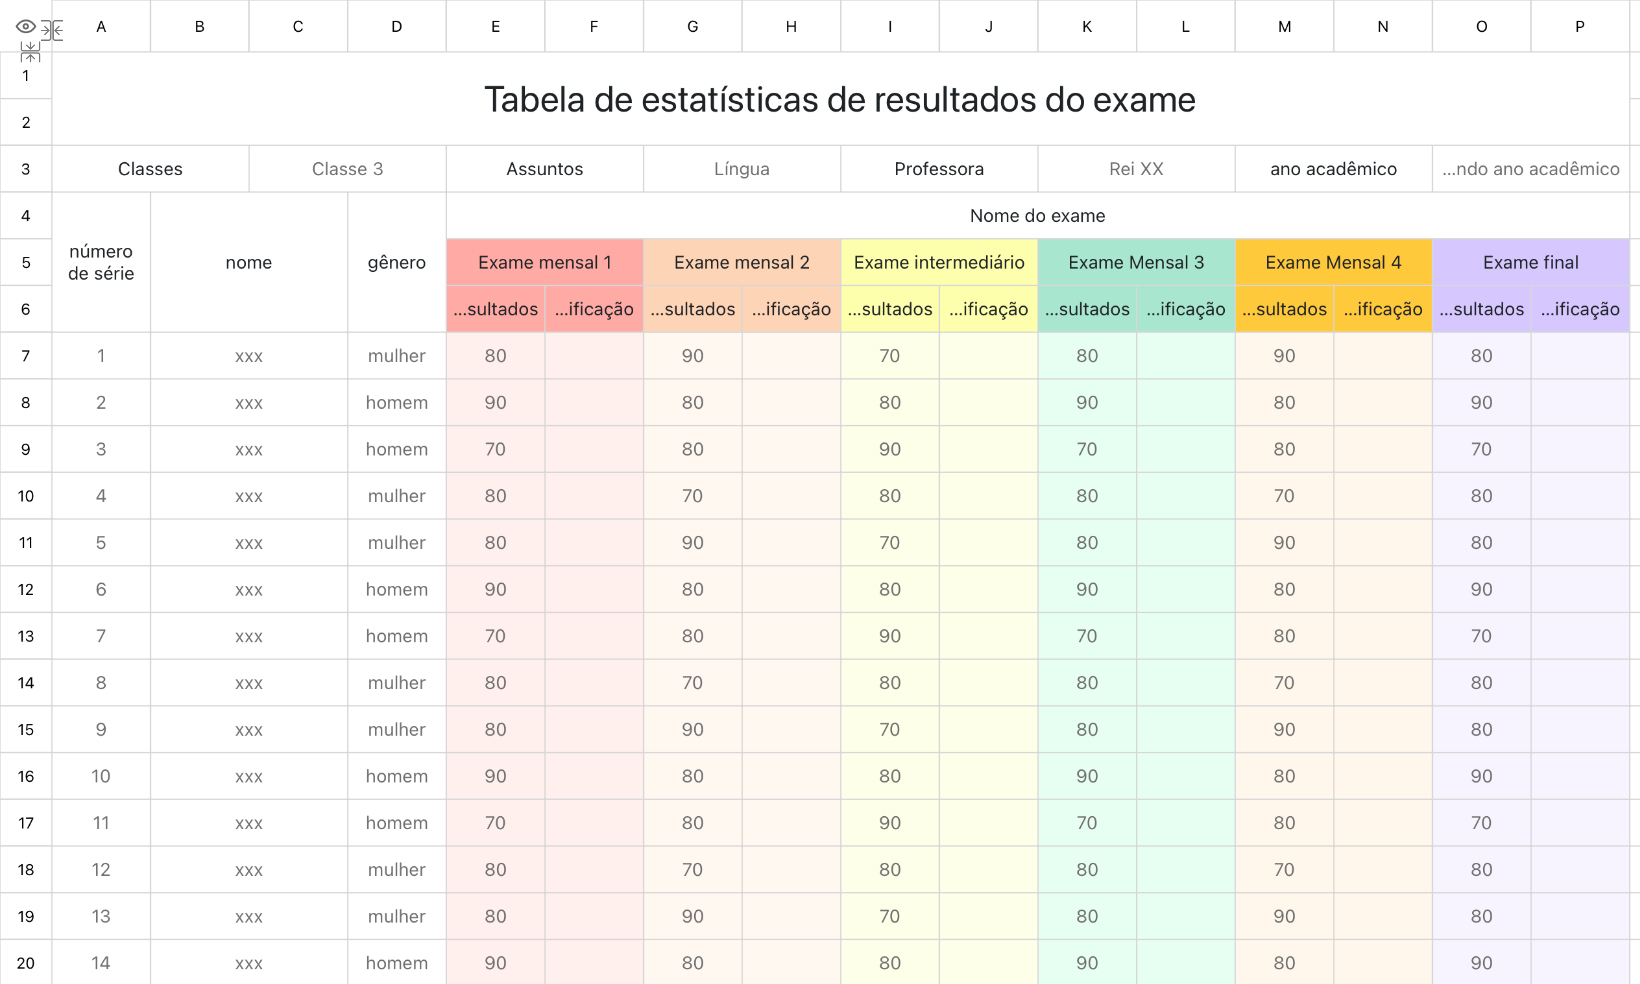The width and height of the screenshot is (1640, 984).
Task: Select the gold 'Exame Mensal 4' header
Action: click(x=1333, y=262)
